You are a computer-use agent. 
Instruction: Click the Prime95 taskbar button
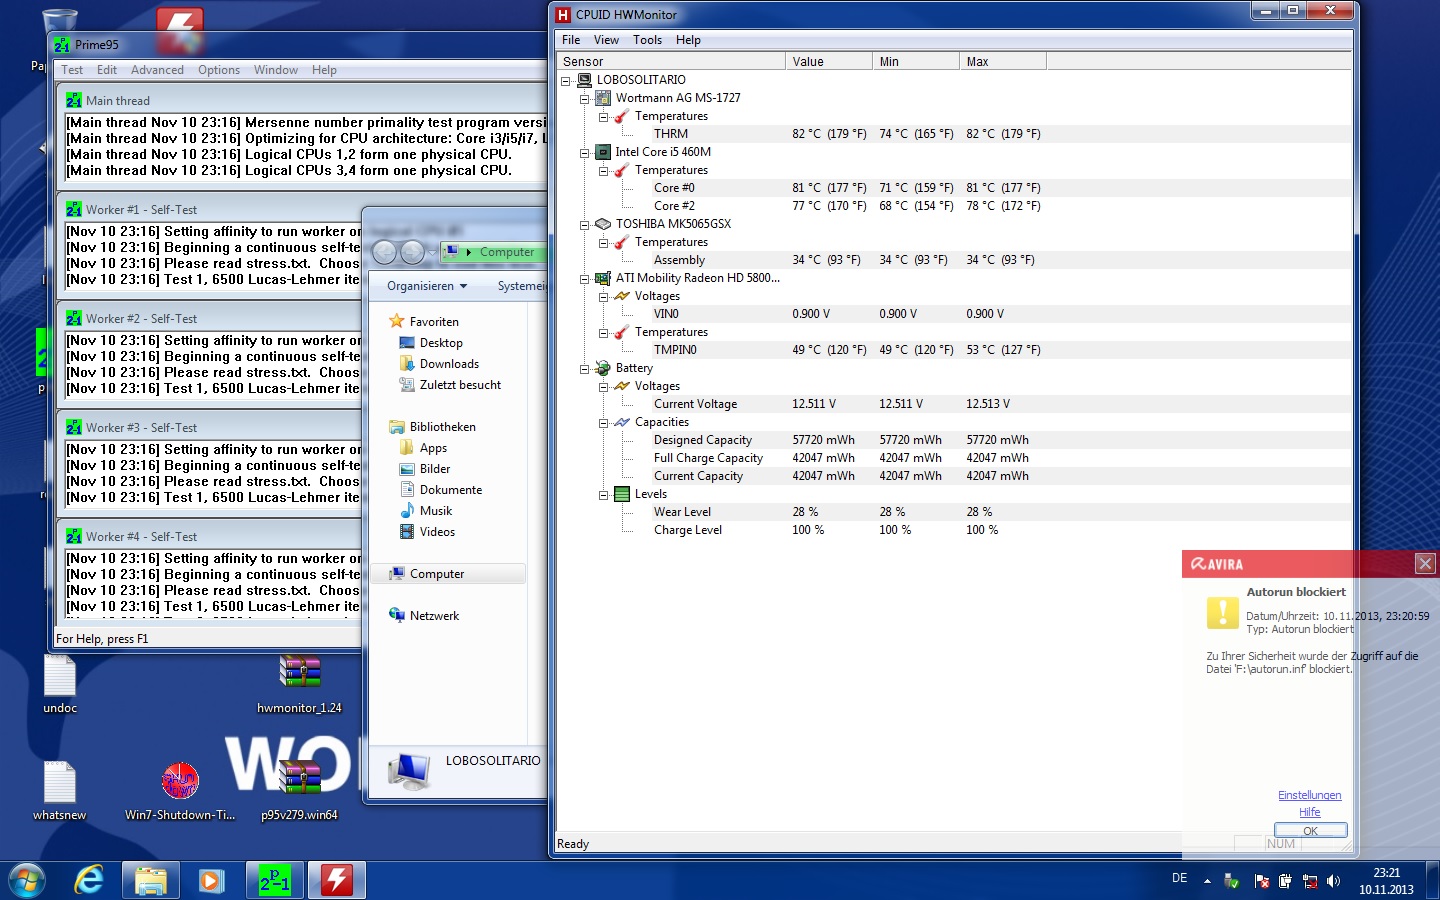point(274,880)
